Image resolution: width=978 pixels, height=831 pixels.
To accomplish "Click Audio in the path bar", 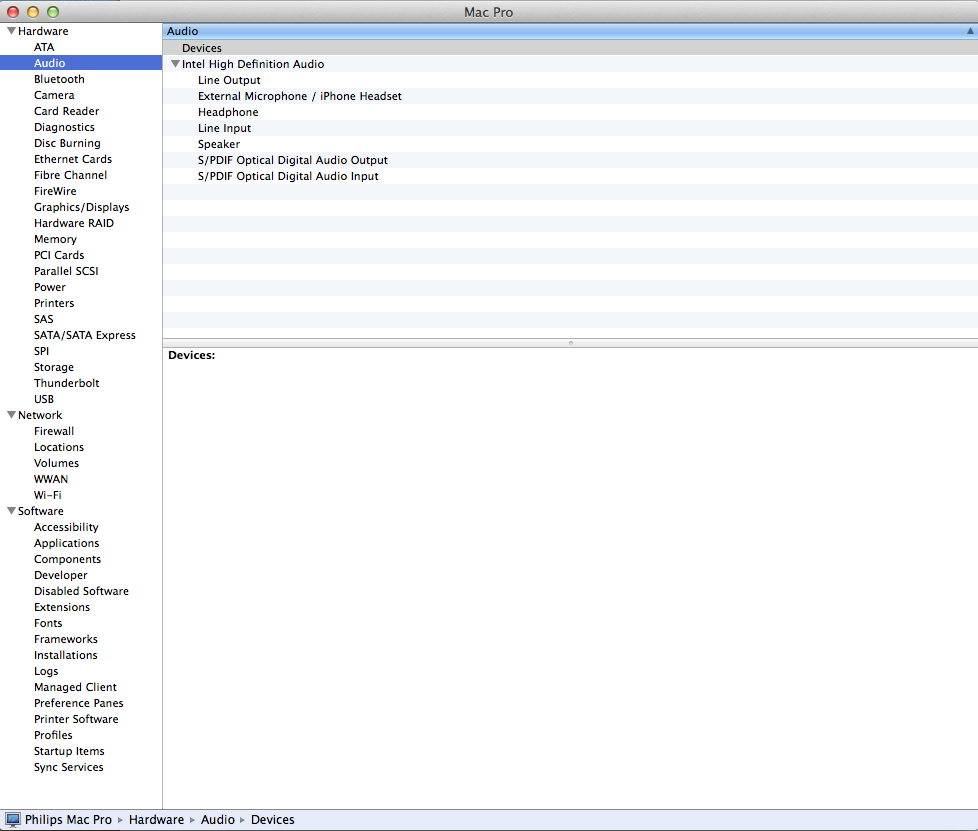I will click(x=218, y=820).
